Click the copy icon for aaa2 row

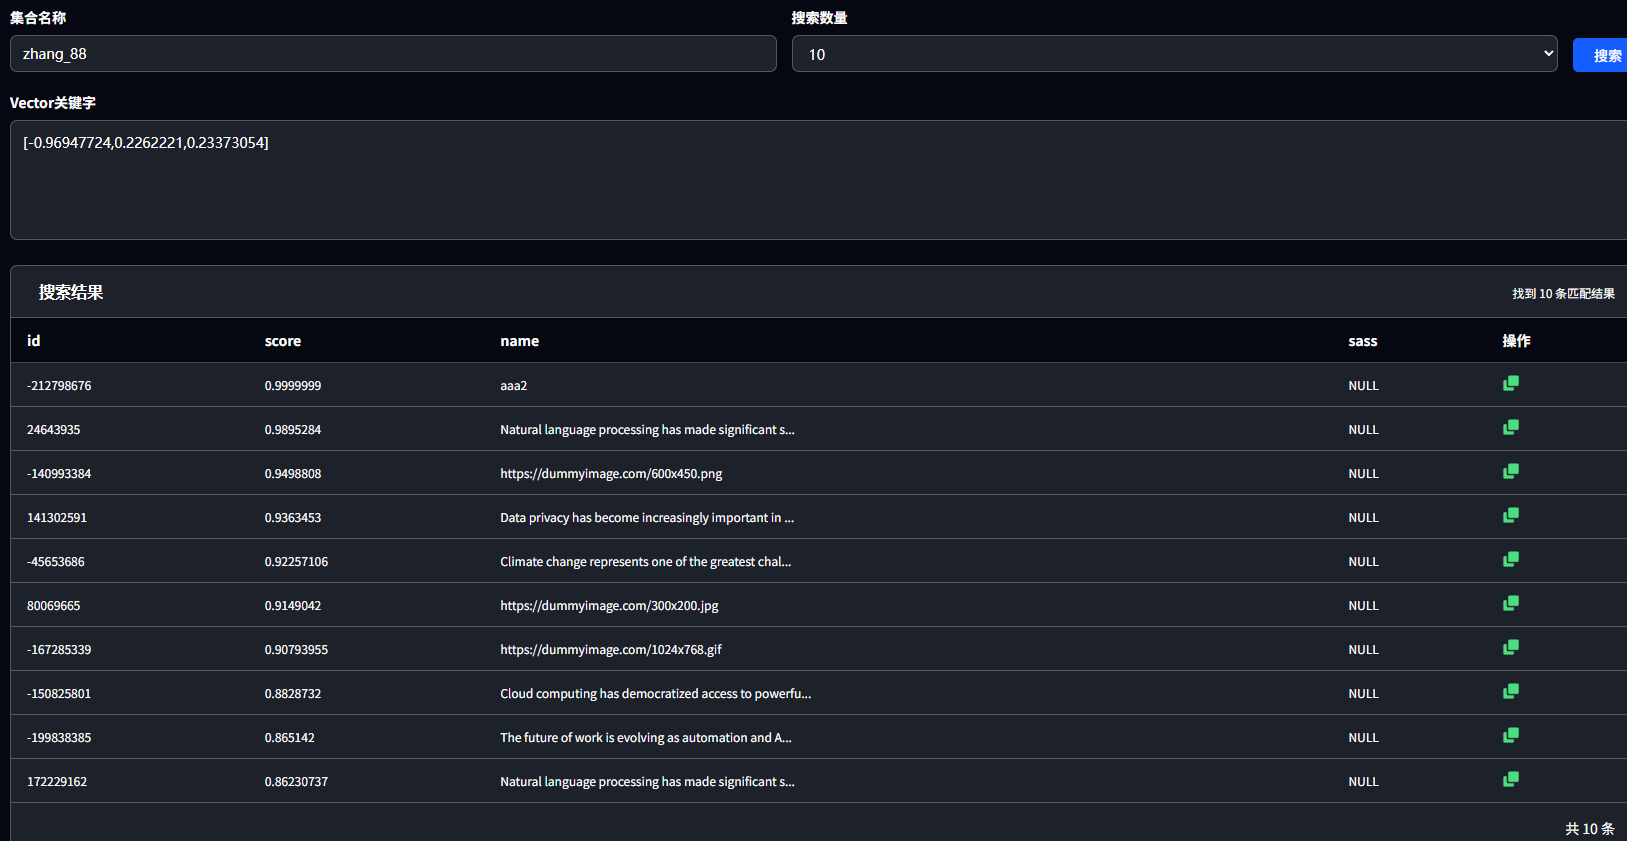[1510, 384]
